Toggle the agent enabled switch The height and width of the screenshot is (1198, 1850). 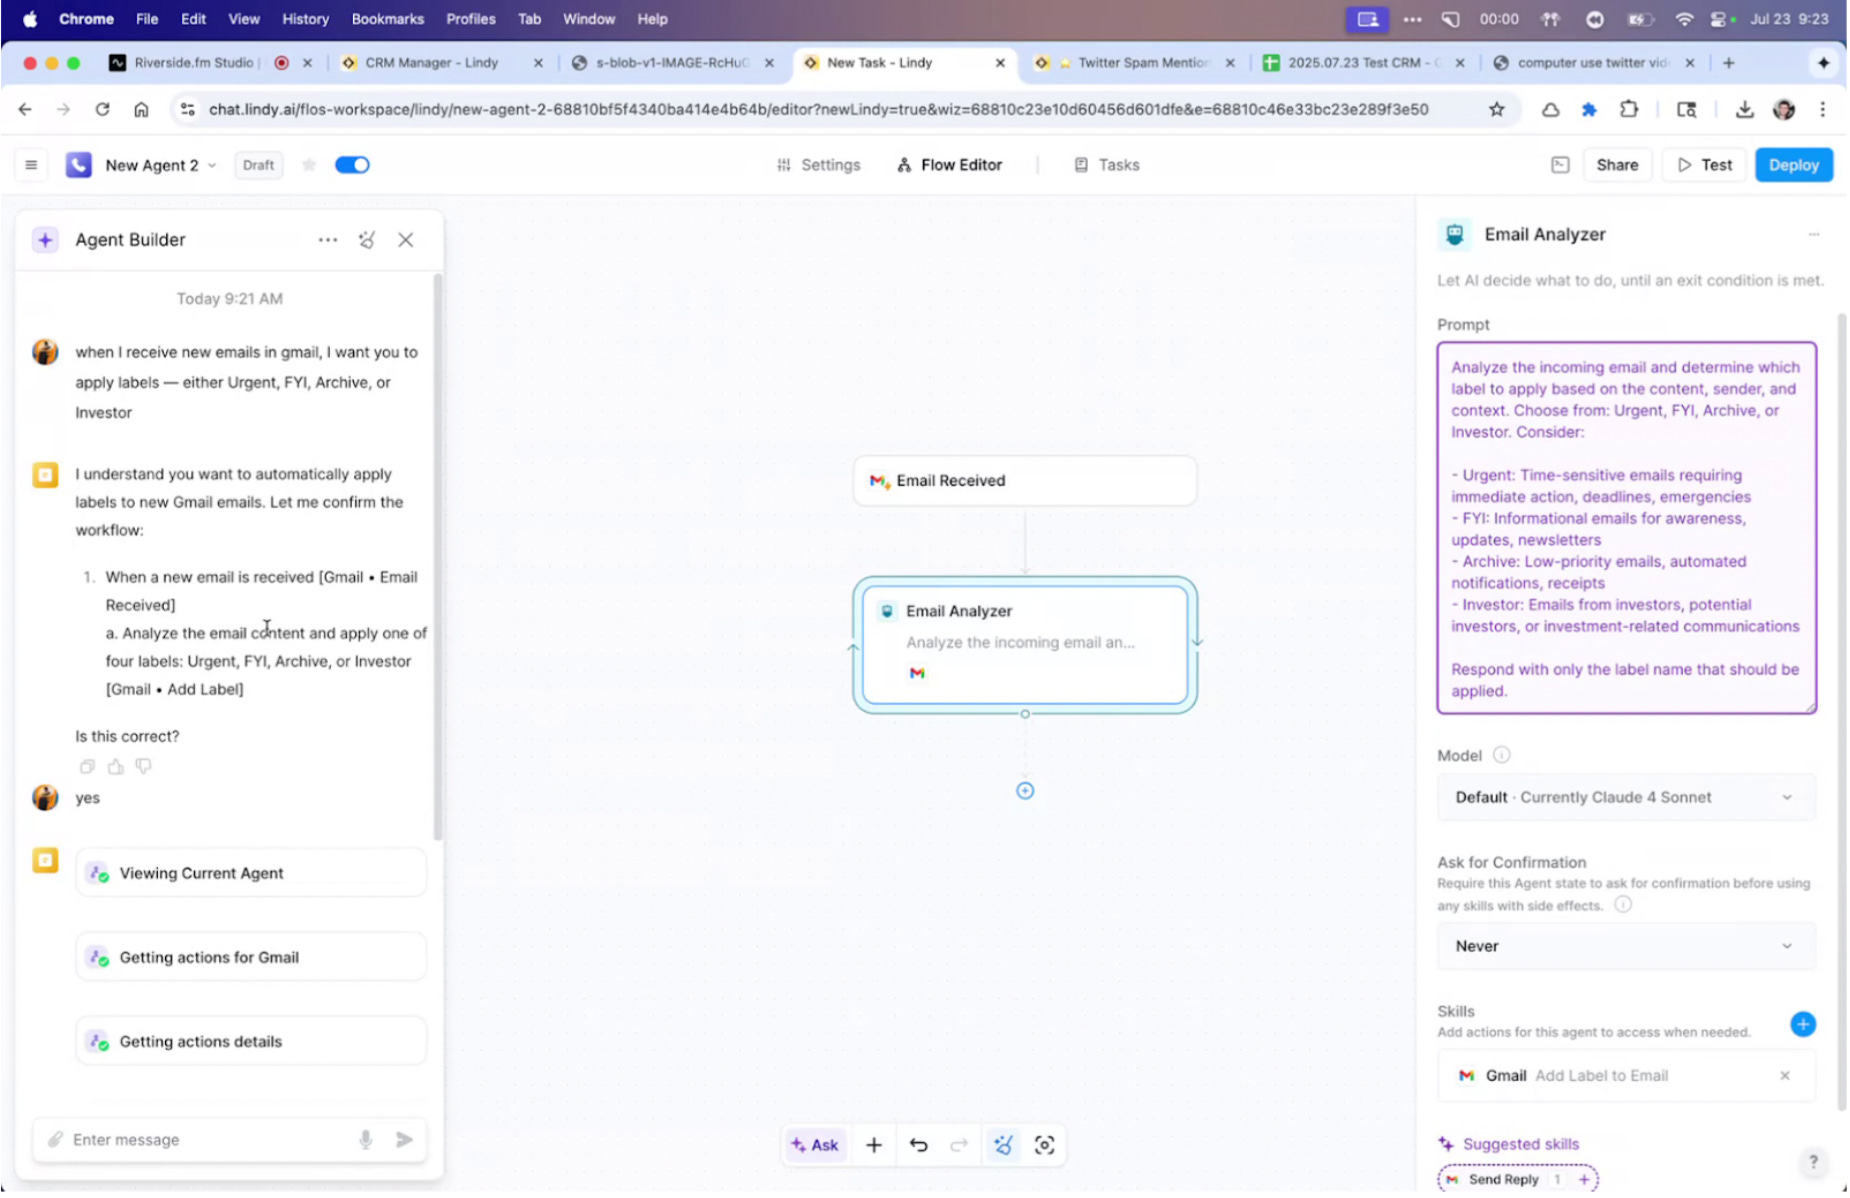point(352,165)
